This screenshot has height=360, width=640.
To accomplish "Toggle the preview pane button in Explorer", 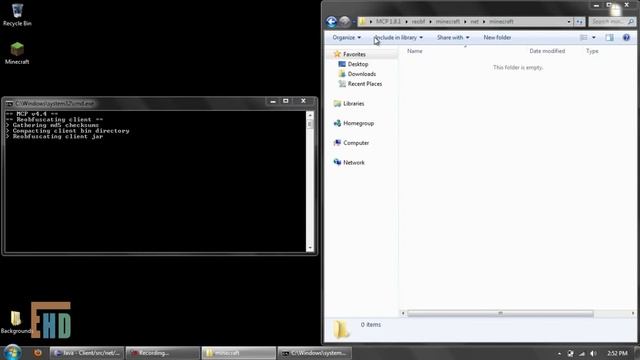I will tap(609, 38).
